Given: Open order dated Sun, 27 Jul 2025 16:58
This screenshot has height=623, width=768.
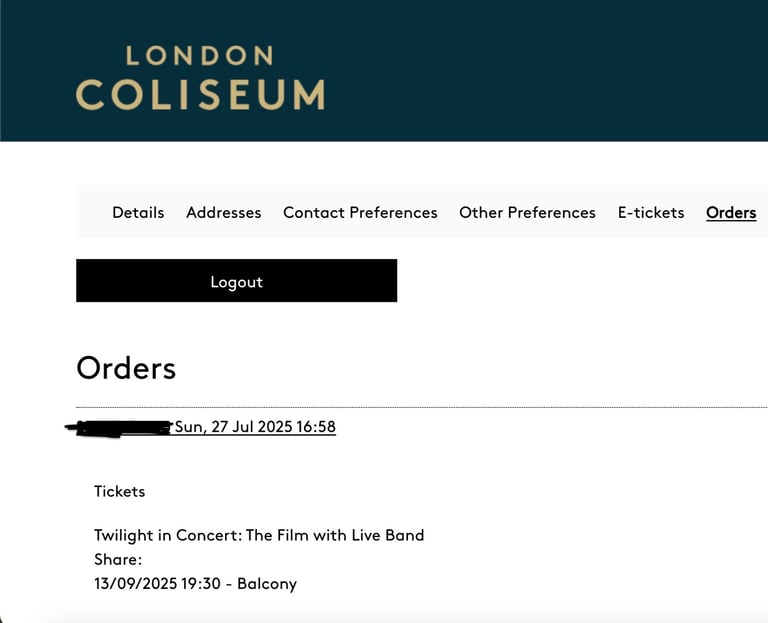Looking at the screenshot, I should tap(255, 427).
